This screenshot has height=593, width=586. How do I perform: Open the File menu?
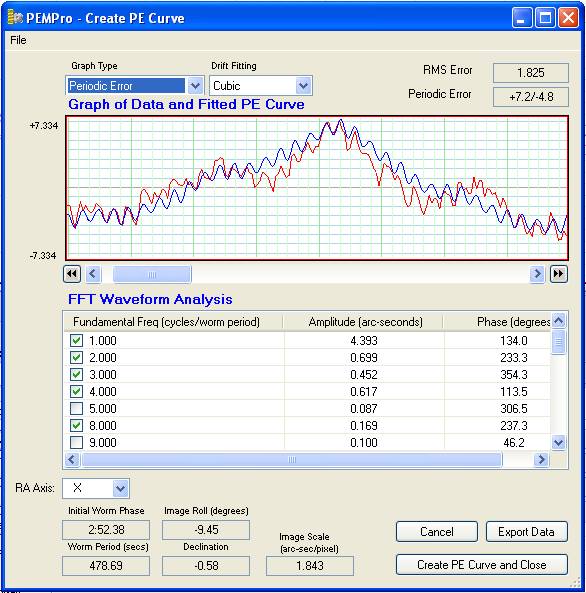click(x=18, y=40)
